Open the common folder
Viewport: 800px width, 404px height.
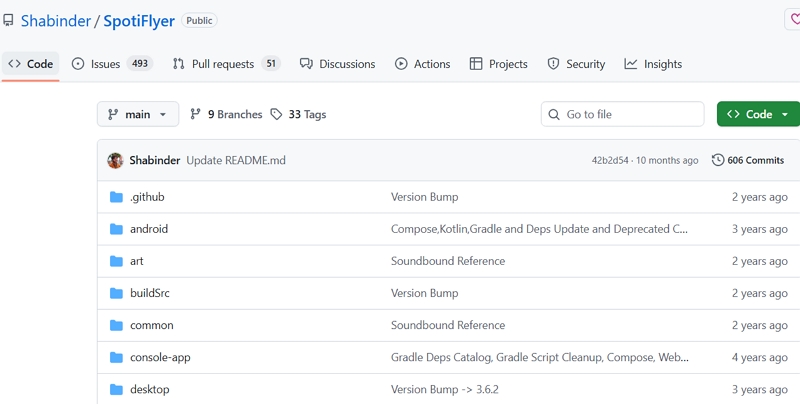152,325
